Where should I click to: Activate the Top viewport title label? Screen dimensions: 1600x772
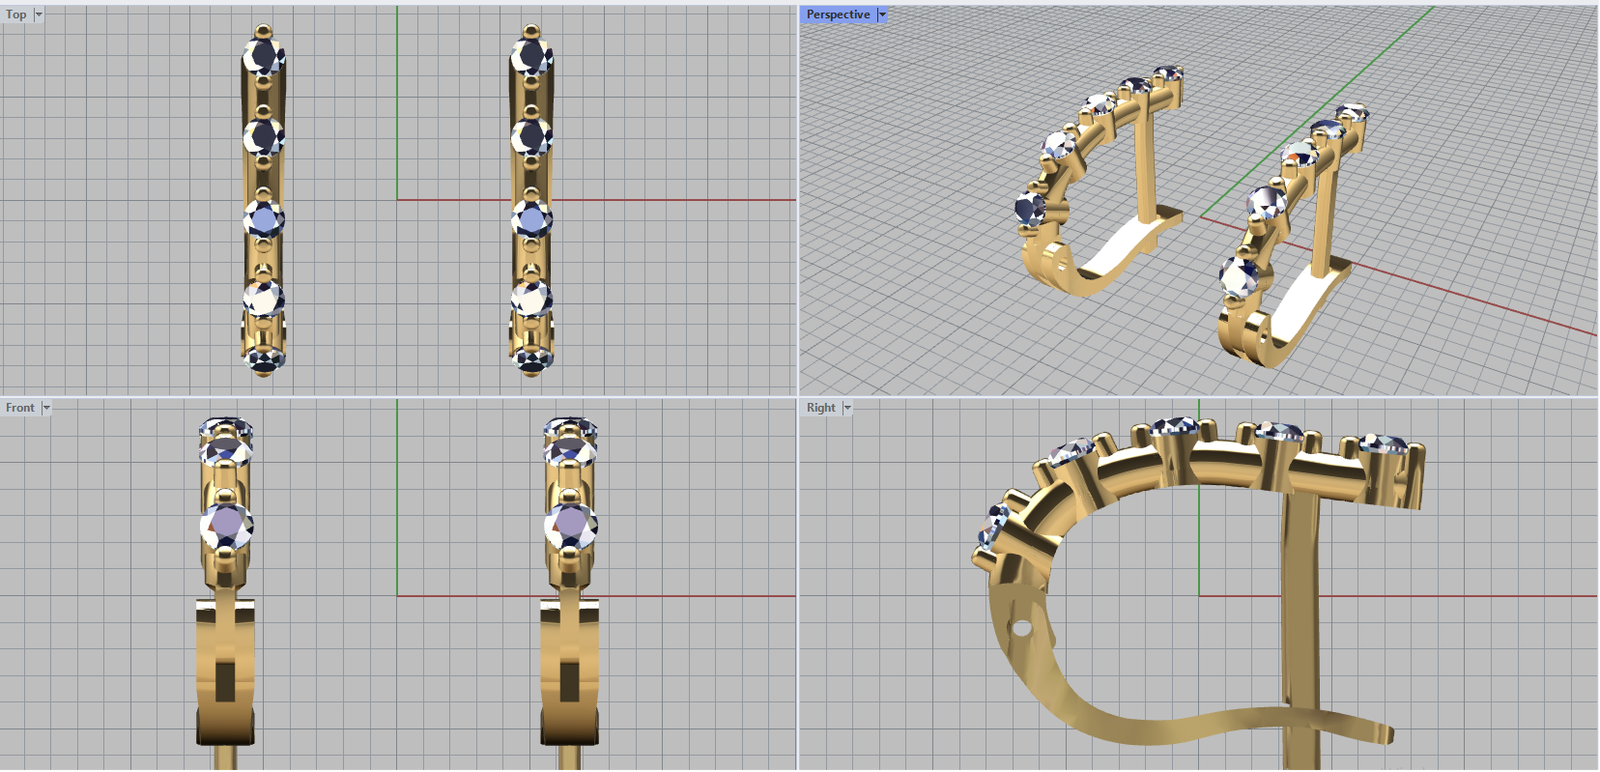(16, 15)
